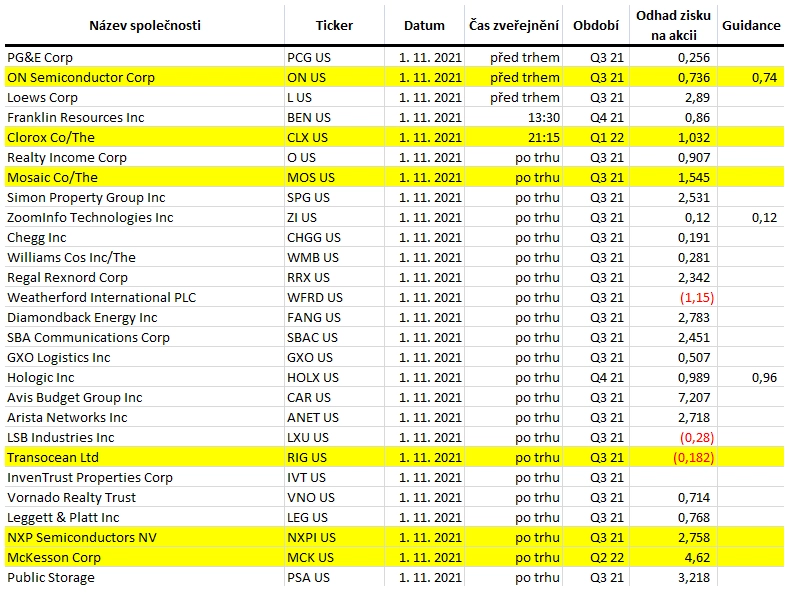The image size is (790, 594).
Task: Select the 'Realty Income Corp' cell
Action: [x=145, y=158]
